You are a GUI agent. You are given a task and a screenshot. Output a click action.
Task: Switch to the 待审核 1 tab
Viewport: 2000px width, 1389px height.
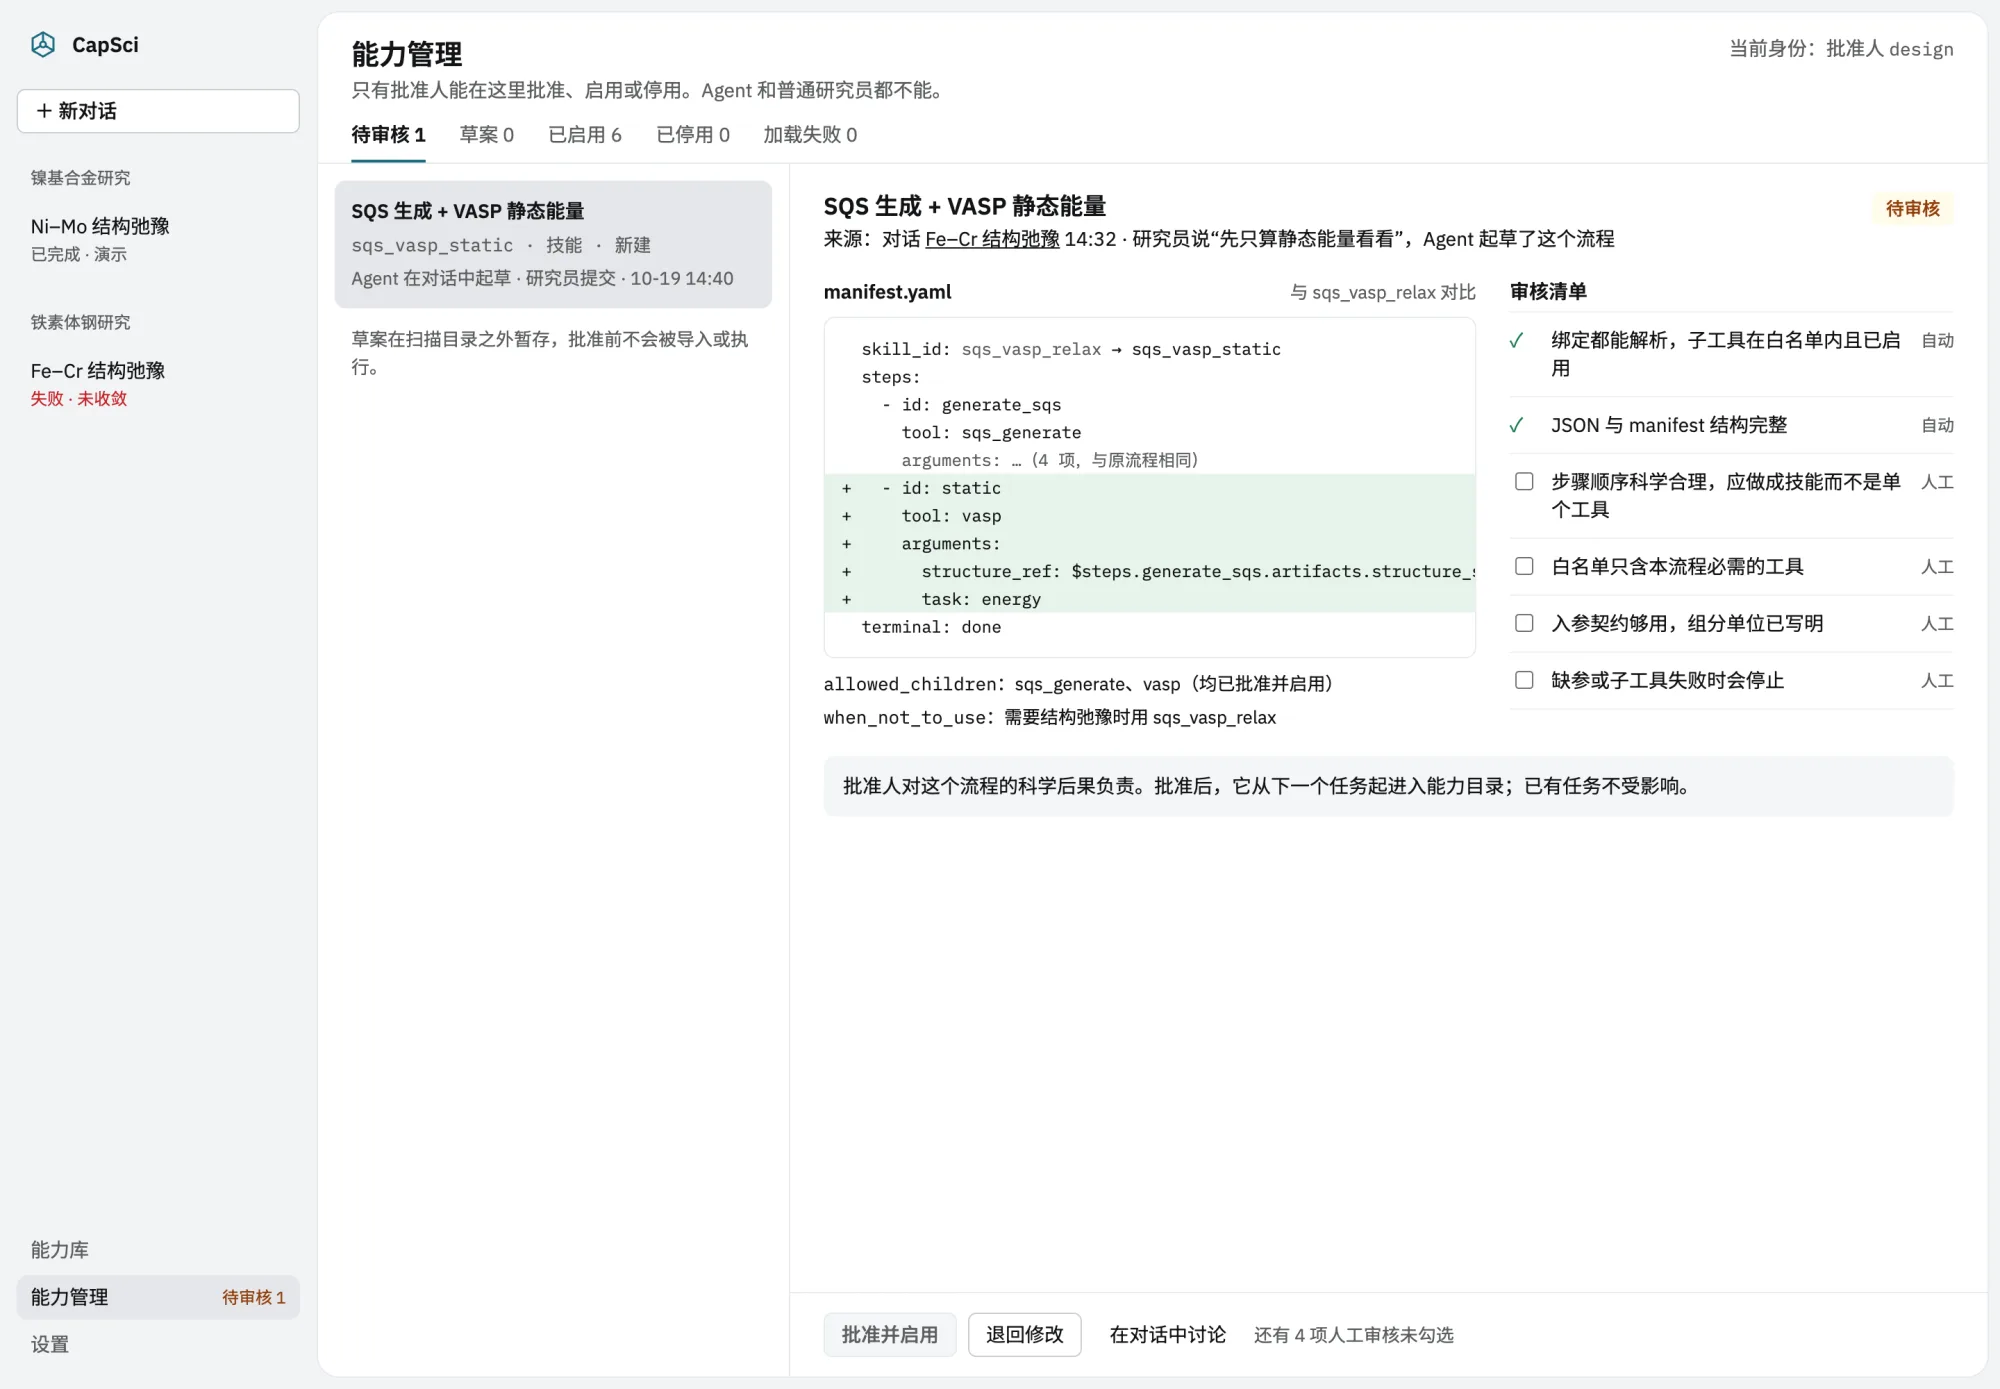pos(388,135)
